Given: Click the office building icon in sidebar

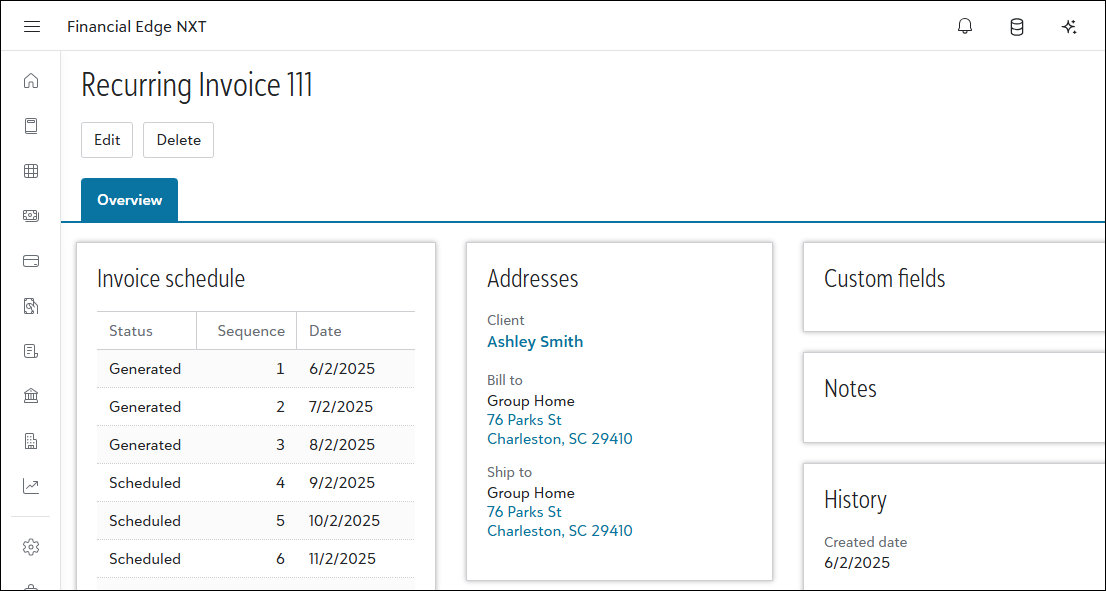Looking at the screenshot, I should pyautogui.click(x=31, y=441).
